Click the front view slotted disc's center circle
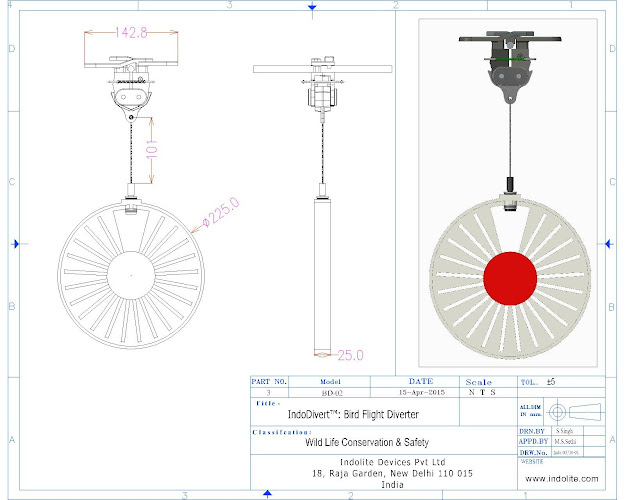The height and width of the screenshot is (500, 625). click(x=131, y=275)
